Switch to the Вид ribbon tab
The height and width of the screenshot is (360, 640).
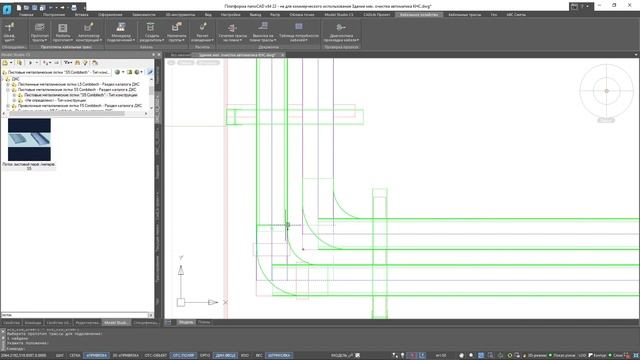tap(208, 15)
